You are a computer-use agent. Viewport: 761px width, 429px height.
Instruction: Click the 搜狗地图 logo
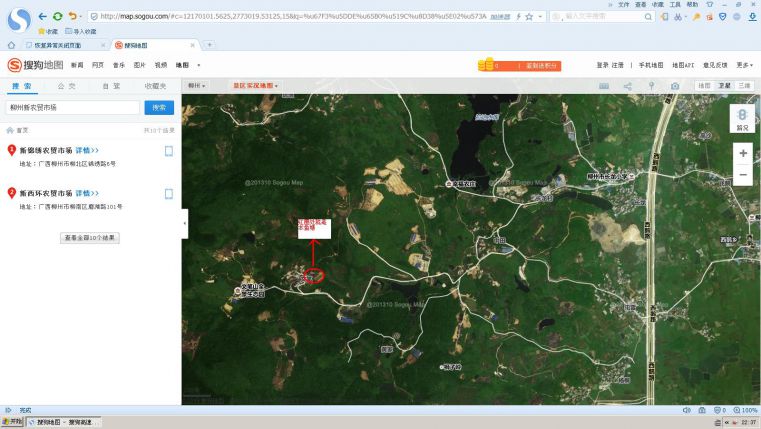(35, 65)
